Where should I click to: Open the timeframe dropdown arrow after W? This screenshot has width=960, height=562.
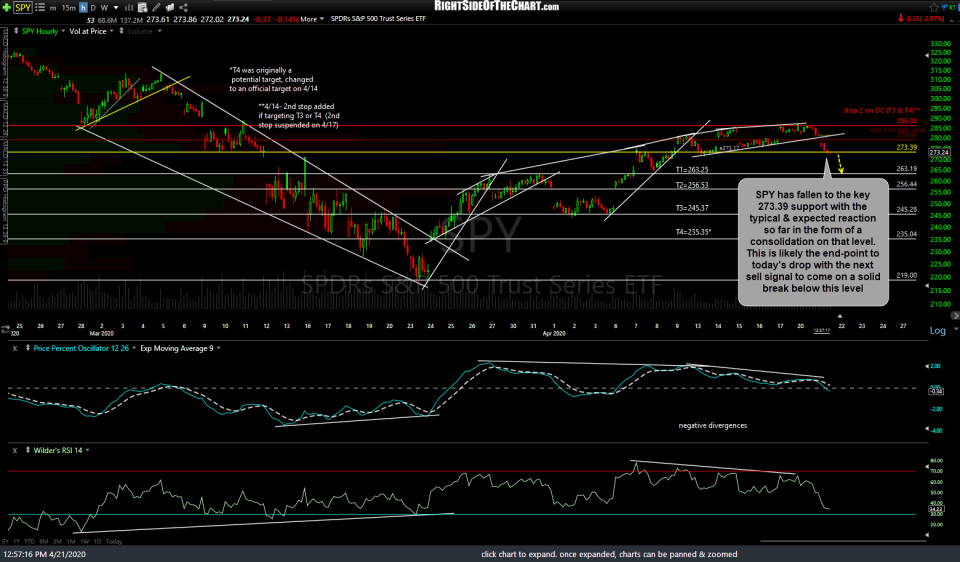(116, 8)
